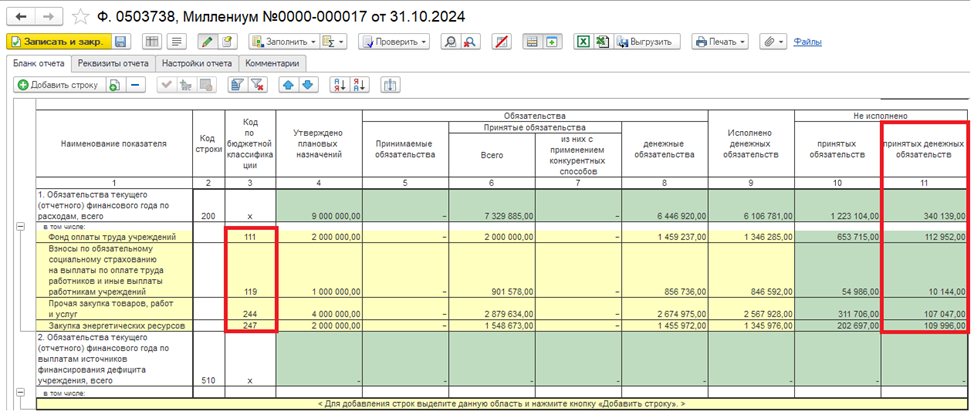This screenshot has width=974, height=415.
Task: Select the budget code cell '111'
Action: 250,237
